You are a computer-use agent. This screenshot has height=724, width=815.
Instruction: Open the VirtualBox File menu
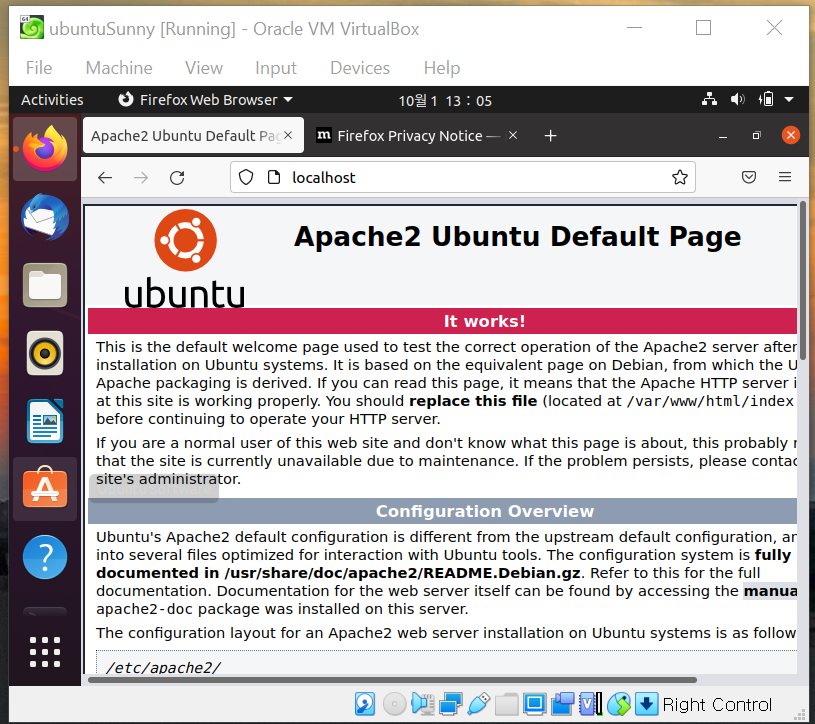(x=39, y=68)
